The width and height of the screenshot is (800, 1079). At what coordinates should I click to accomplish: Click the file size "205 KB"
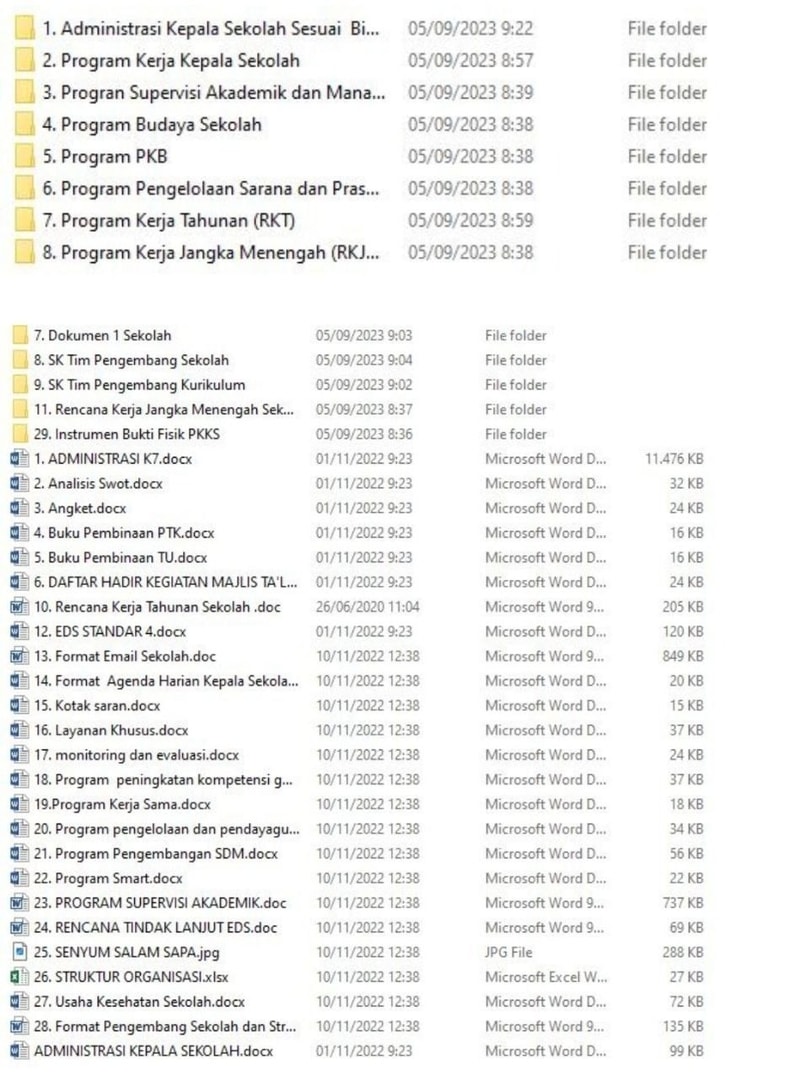click(683, 607)
